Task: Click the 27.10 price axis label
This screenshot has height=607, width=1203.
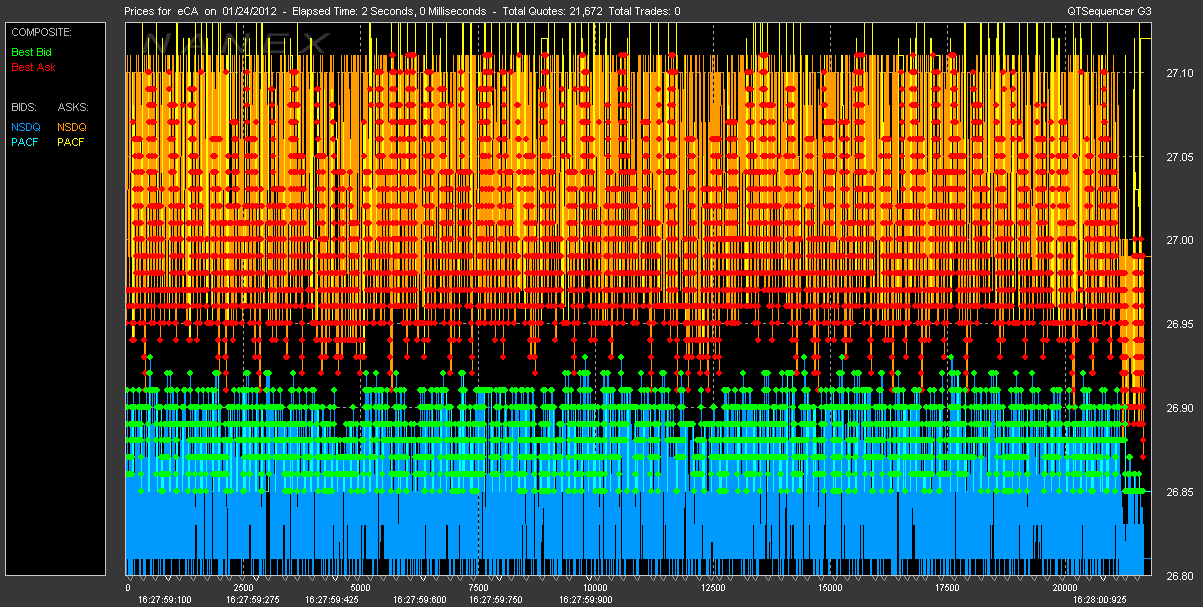Action: 1179,73
